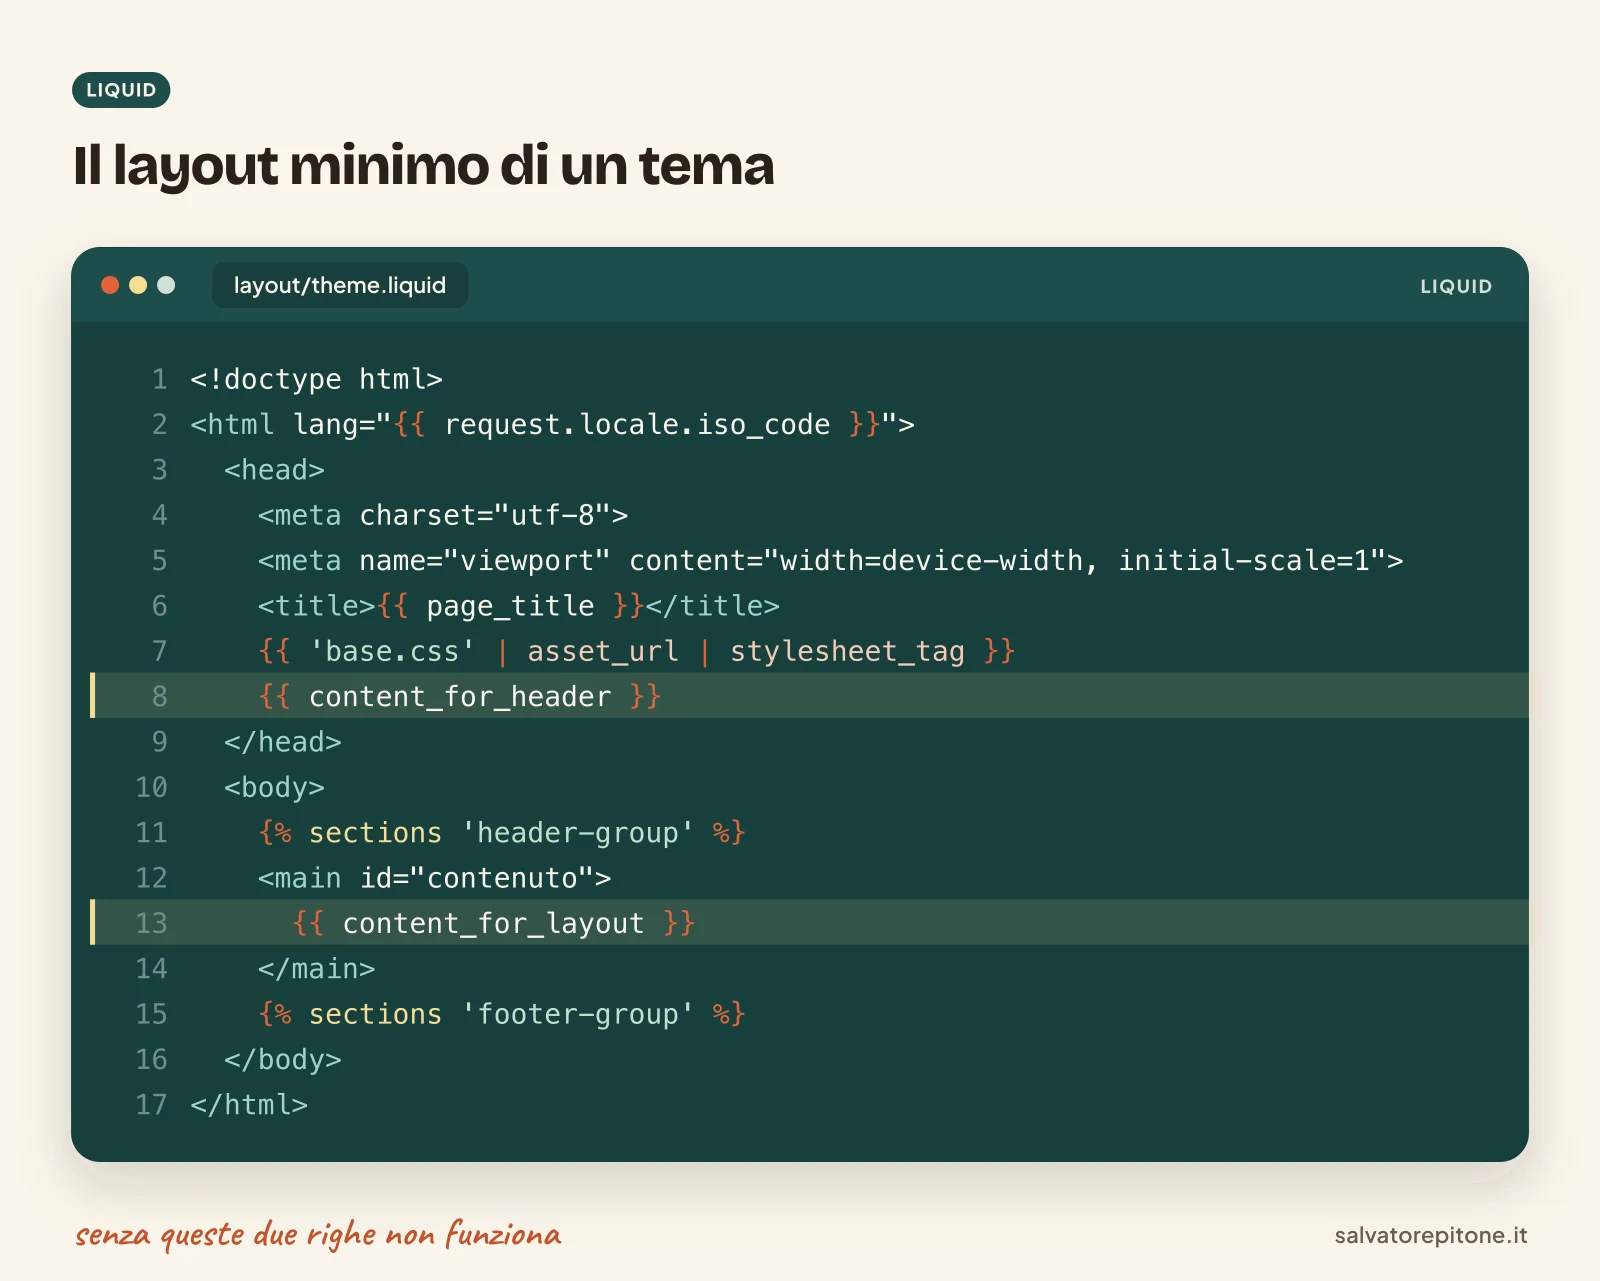
Task: Click request.locale.iso_code on line 2
Action: click(637, 425)
